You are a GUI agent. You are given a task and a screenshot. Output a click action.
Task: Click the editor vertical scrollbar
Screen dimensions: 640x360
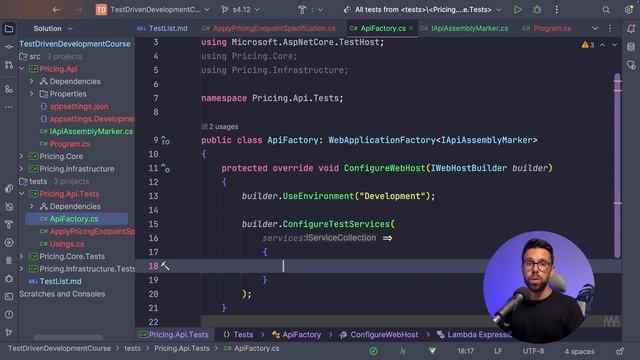click(617, 165)
